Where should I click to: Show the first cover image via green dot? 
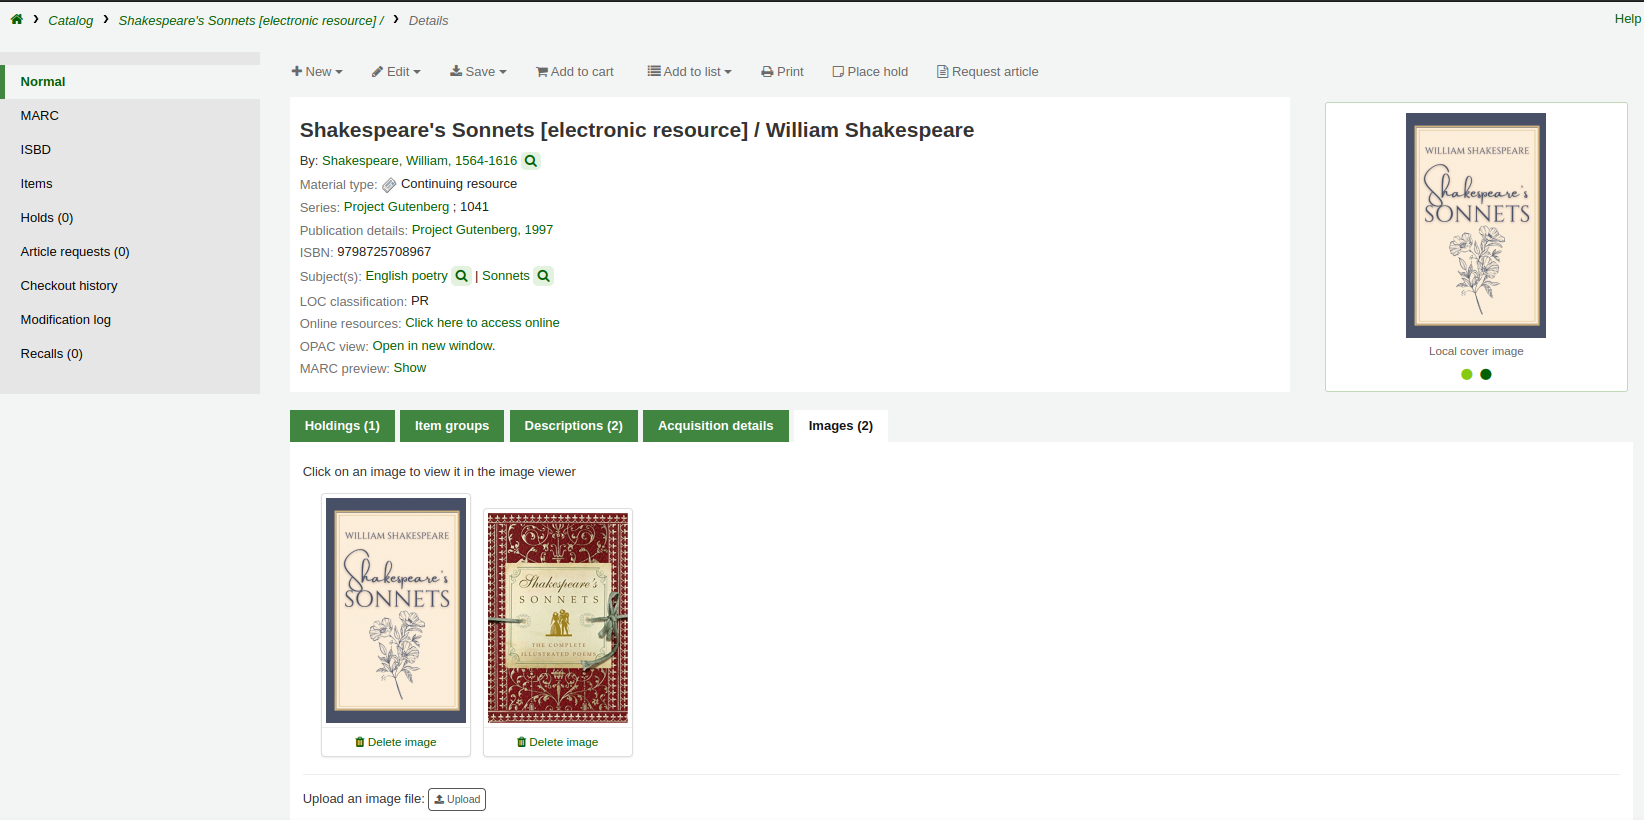tap(1466, 375)
